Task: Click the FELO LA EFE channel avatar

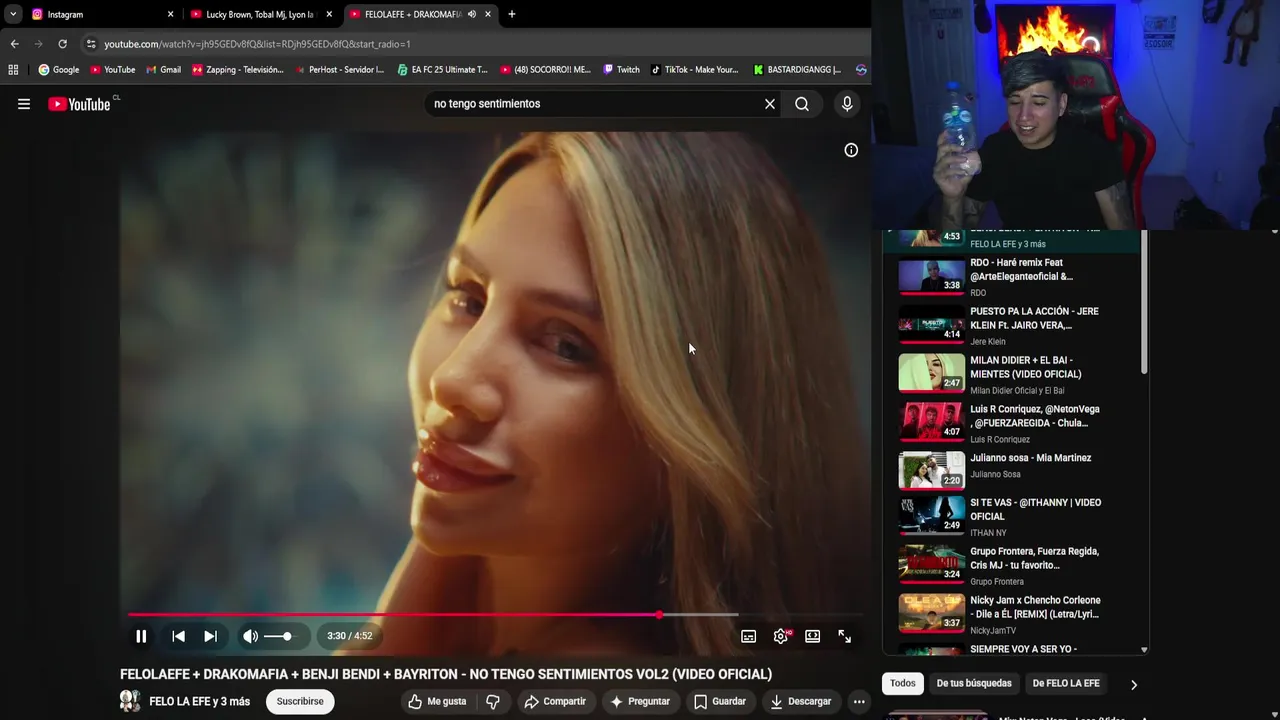Action: tap(130, 701)
